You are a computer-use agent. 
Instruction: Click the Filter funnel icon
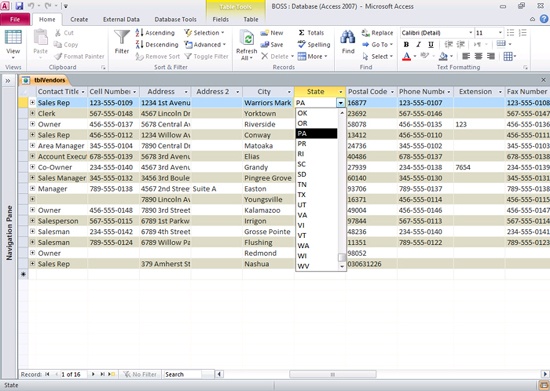122,38
